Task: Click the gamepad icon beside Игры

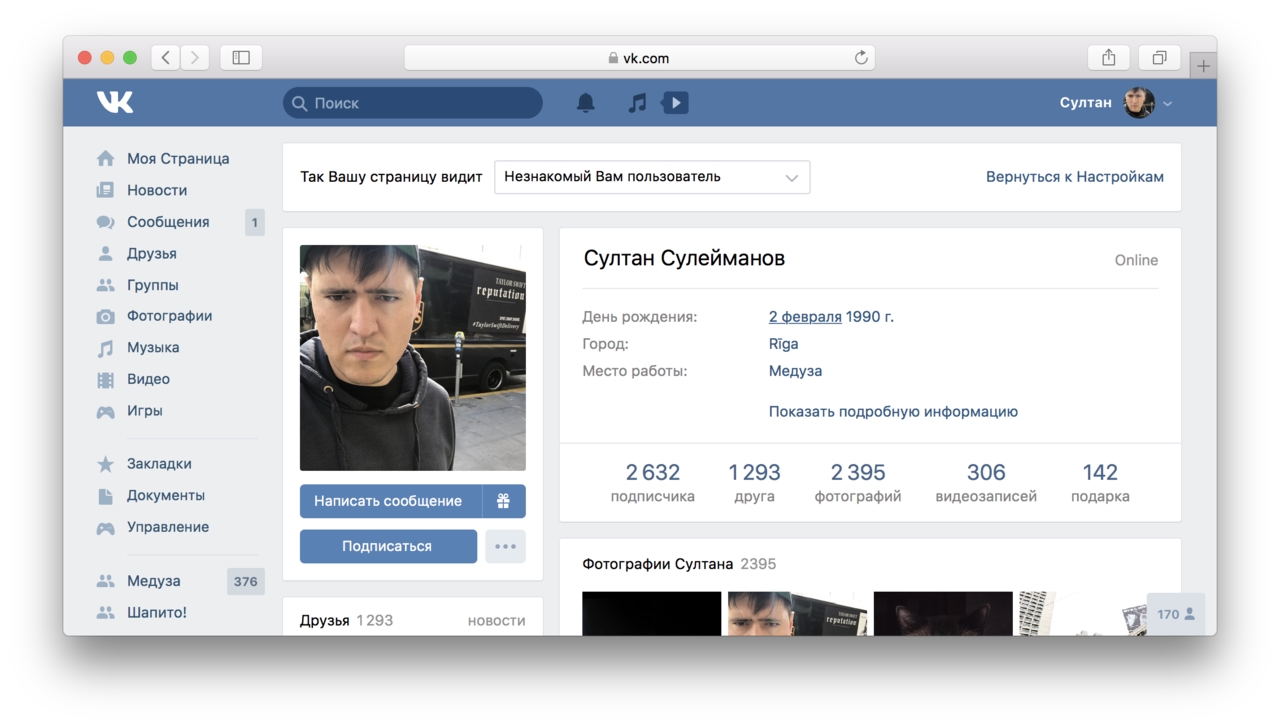Action: click(105, 411)
